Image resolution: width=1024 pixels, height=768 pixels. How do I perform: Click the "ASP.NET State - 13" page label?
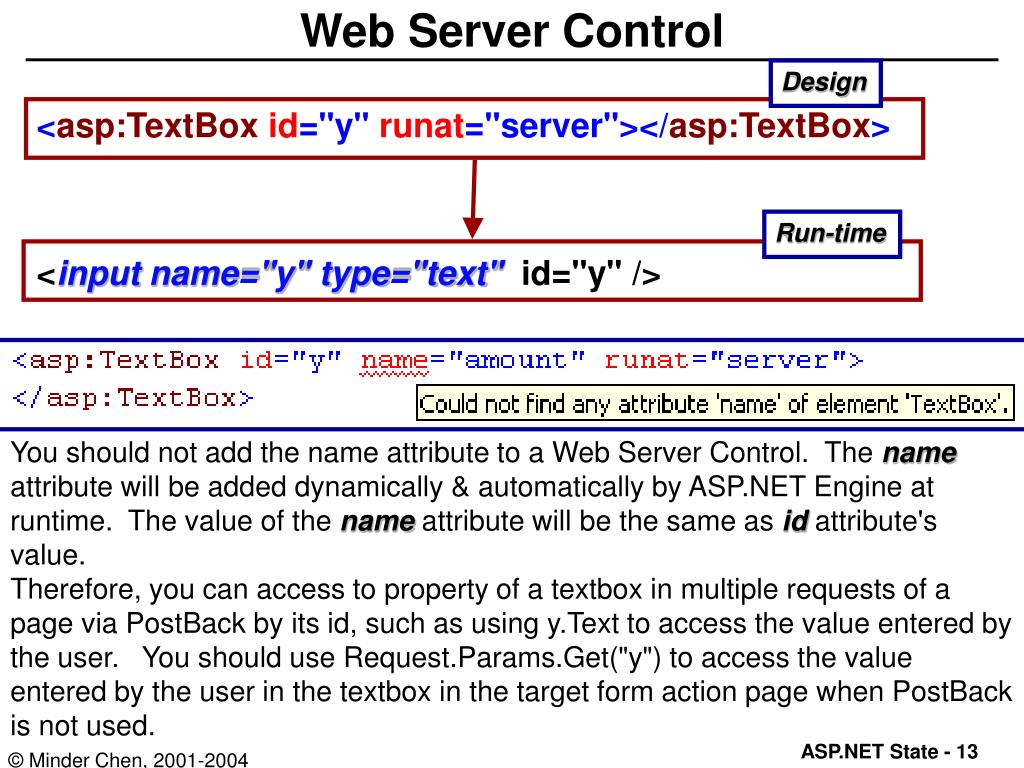[x=889, y=752]
